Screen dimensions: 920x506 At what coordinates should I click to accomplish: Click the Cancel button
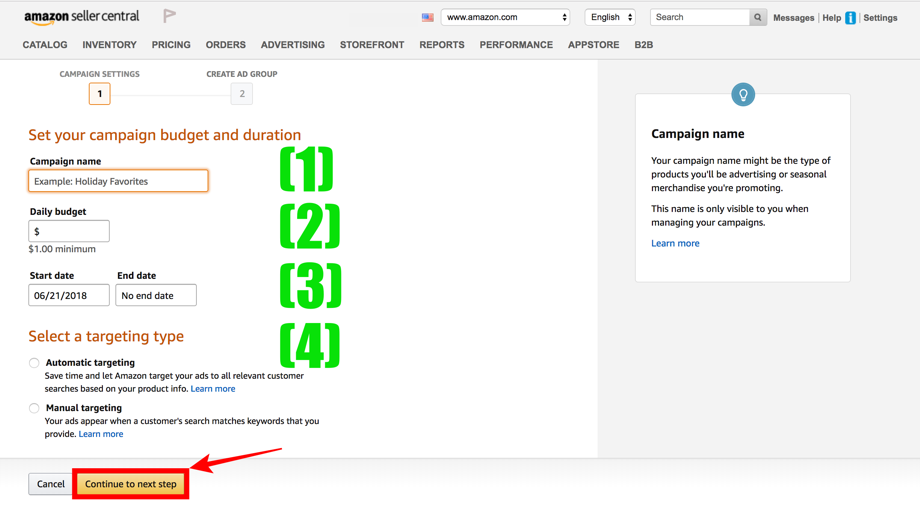pos(51,484)
